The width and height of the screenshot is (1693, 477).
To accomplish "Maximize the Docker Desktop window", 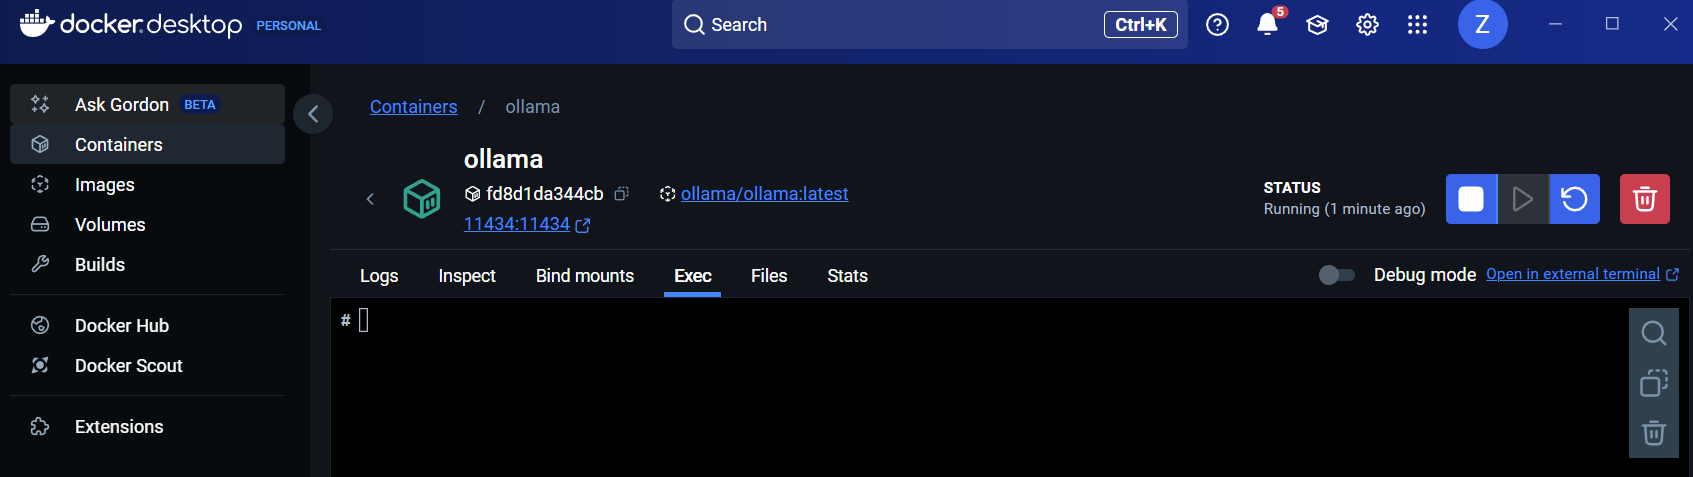I will 1612,24.
